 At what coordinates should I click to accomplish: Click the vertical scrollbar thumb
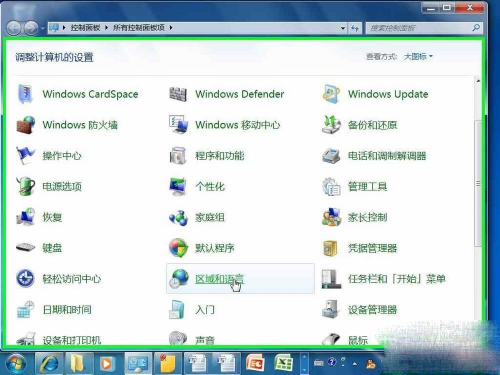point(478,184)
